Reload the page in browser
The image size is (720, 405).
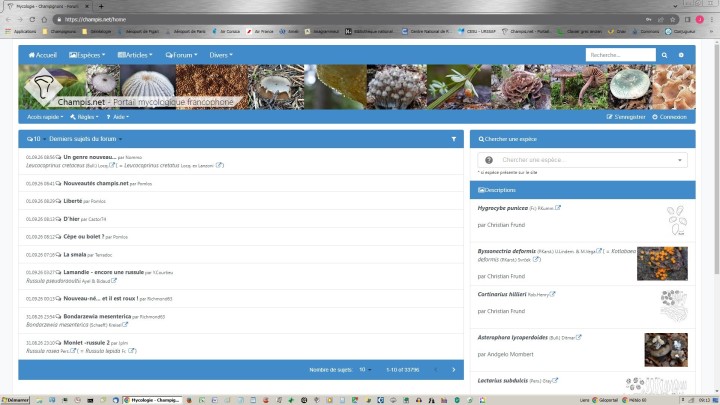(32, 19)
